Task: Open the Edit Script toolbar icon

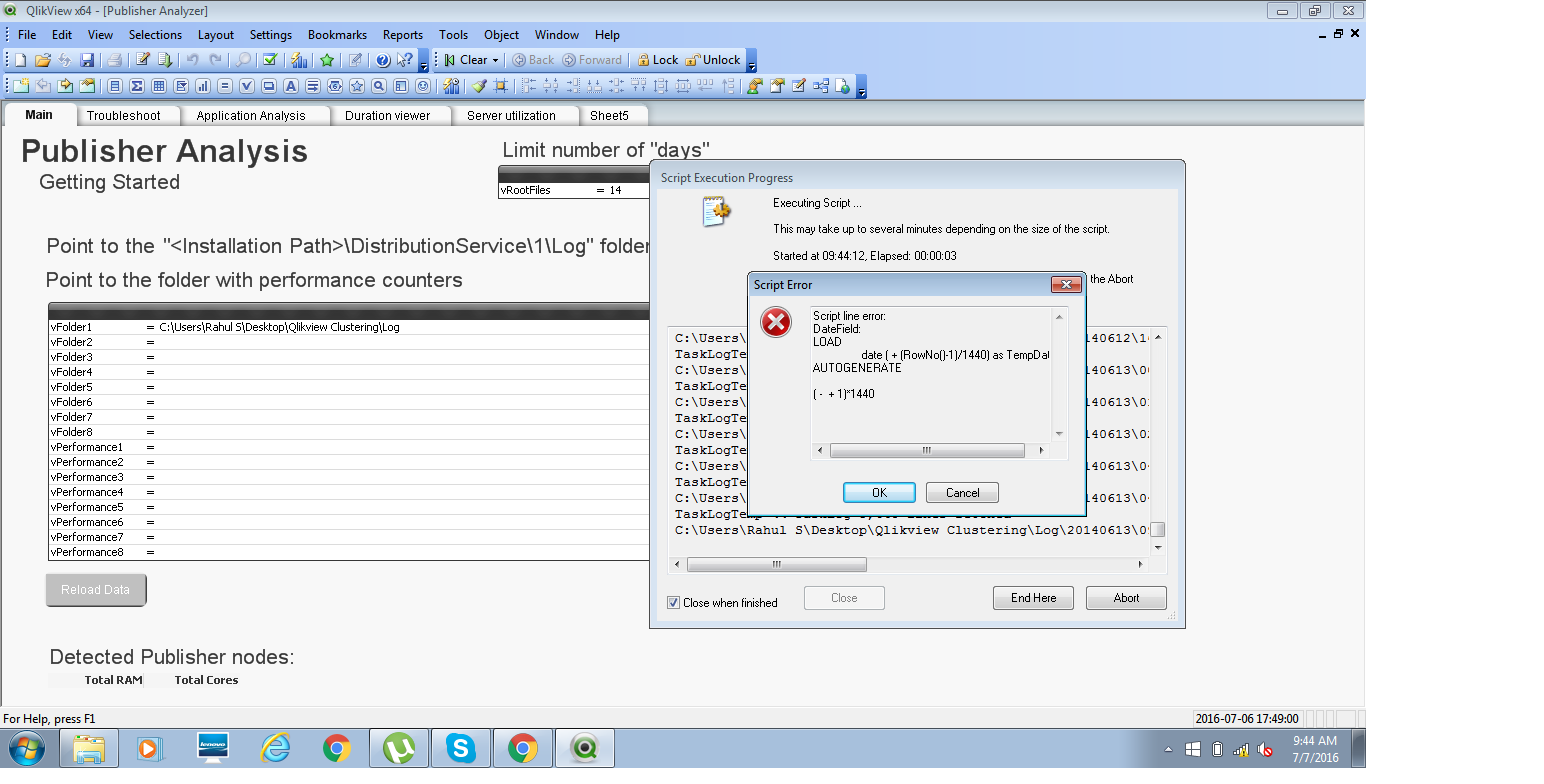Action: click(143, 60)
